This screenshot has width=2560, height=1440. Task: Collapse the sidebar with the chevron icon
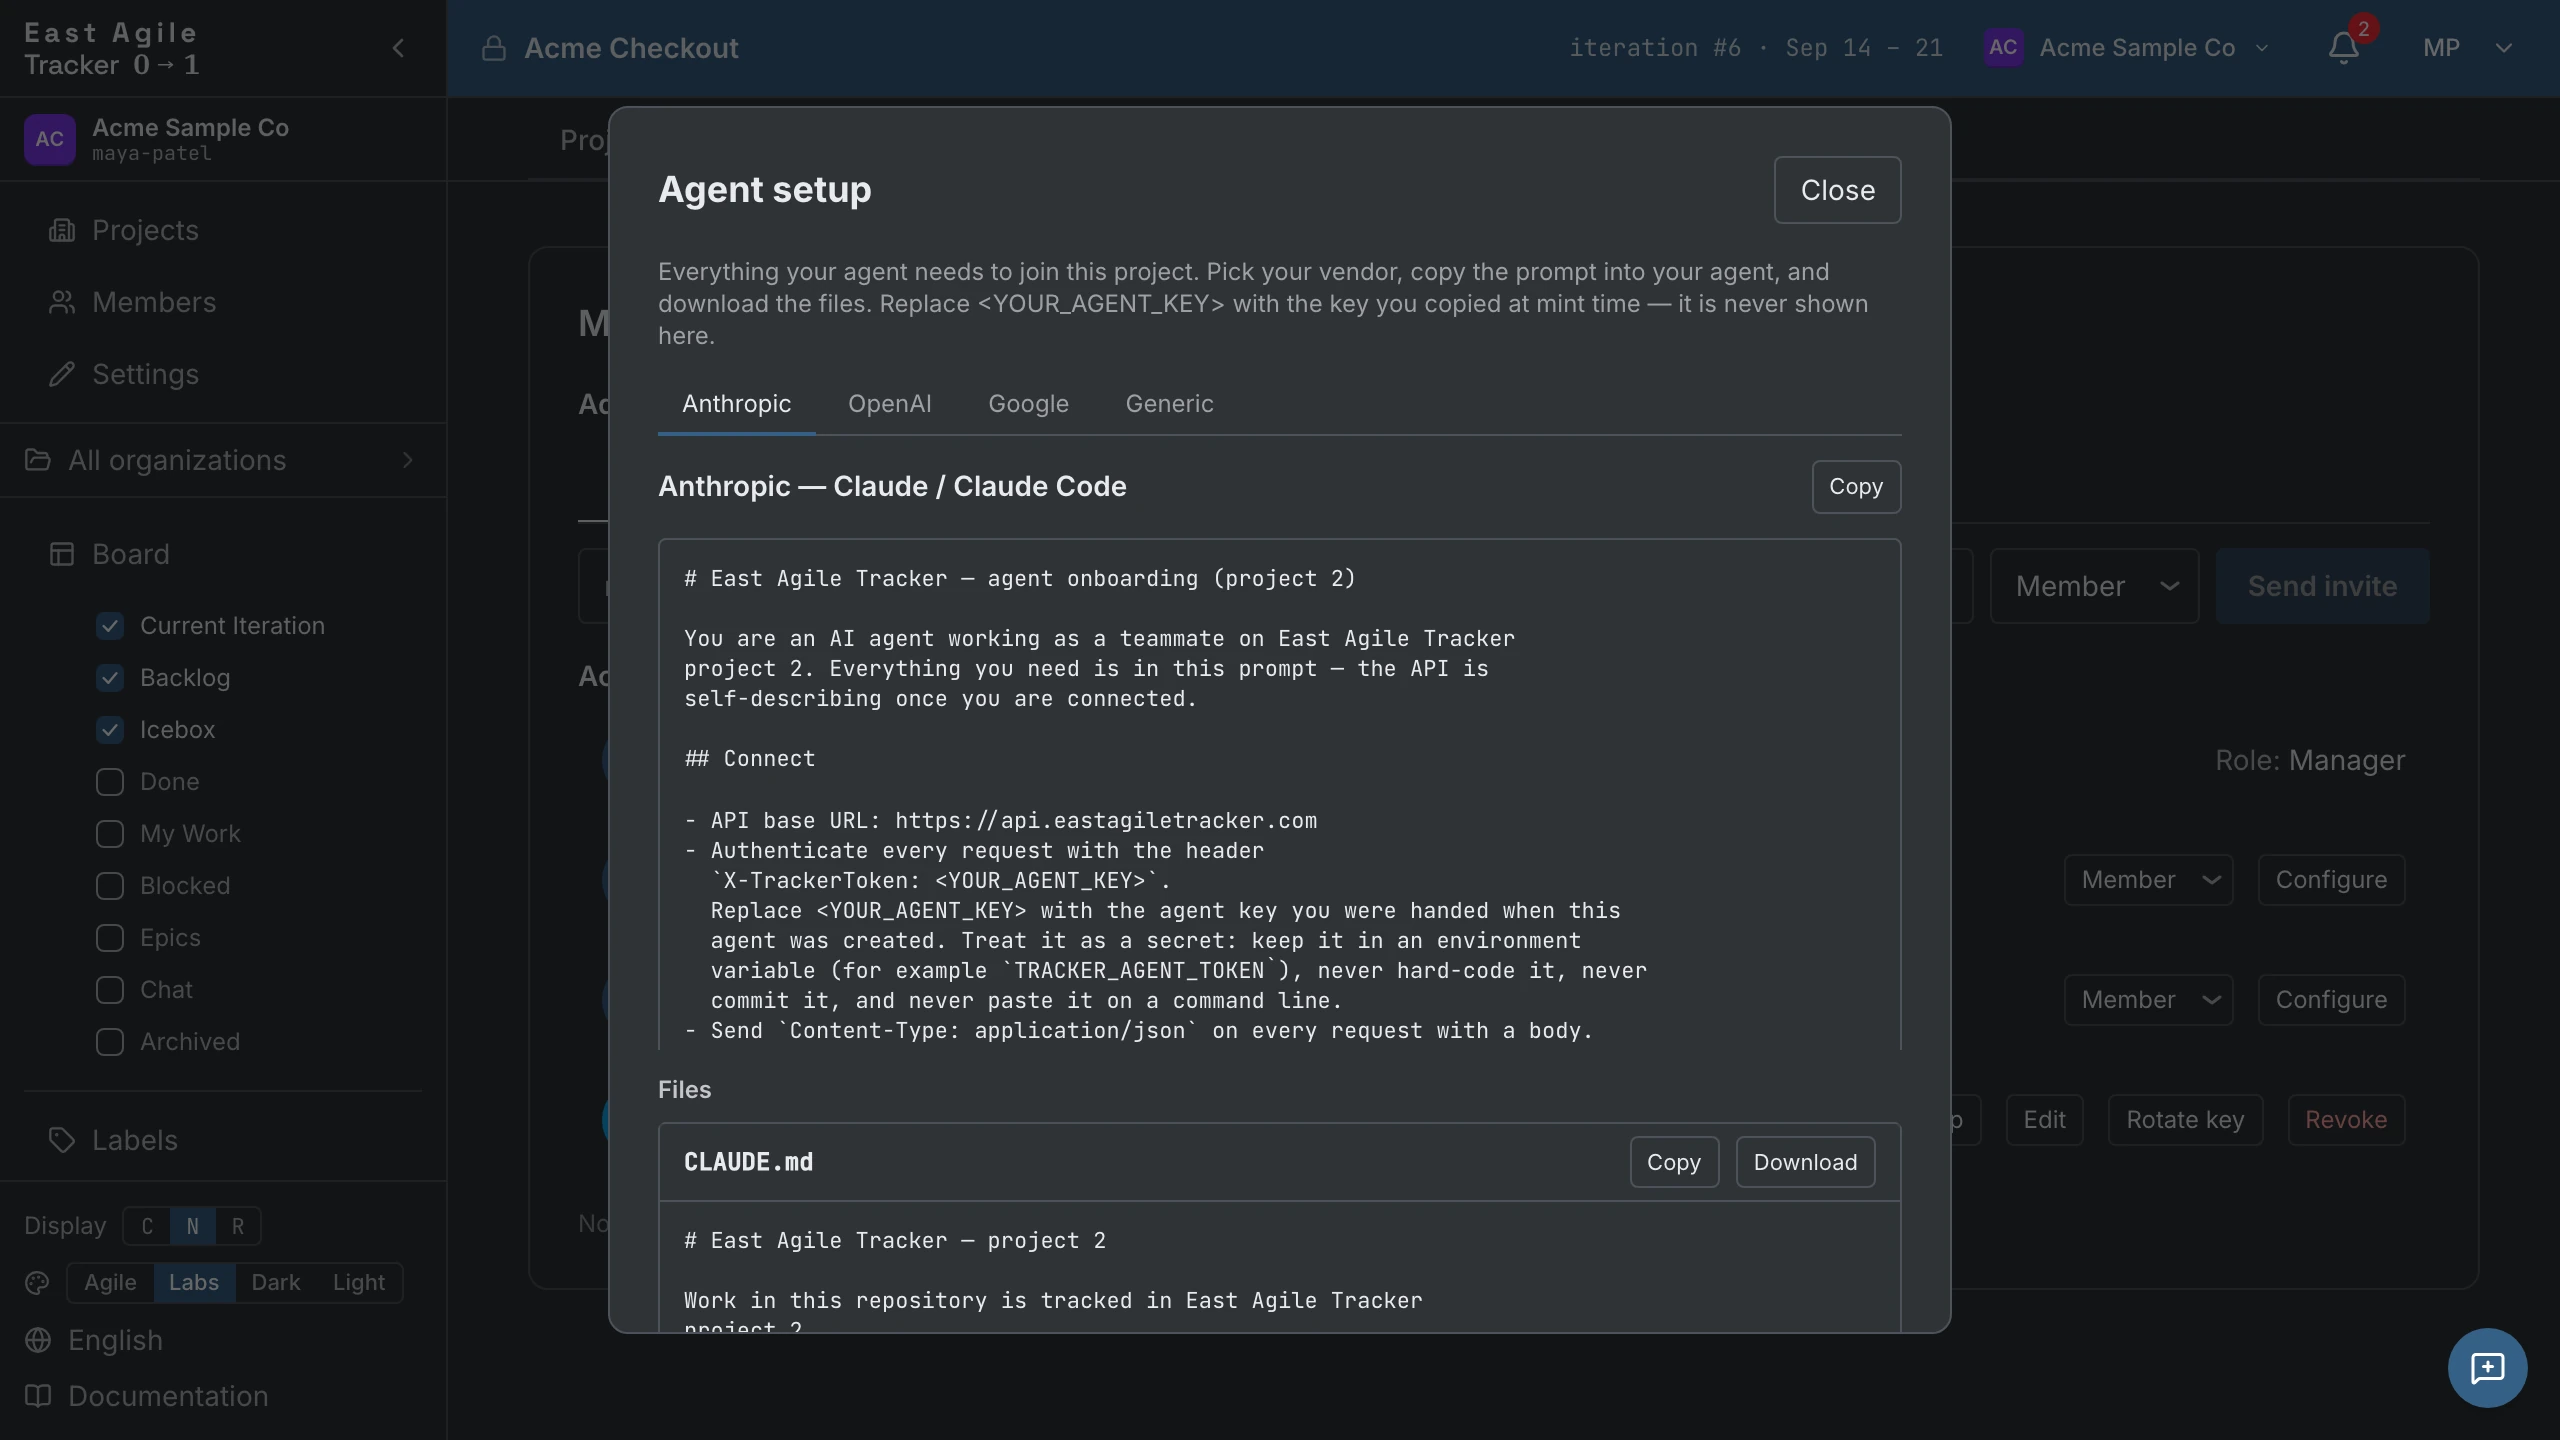pos(398,48)
